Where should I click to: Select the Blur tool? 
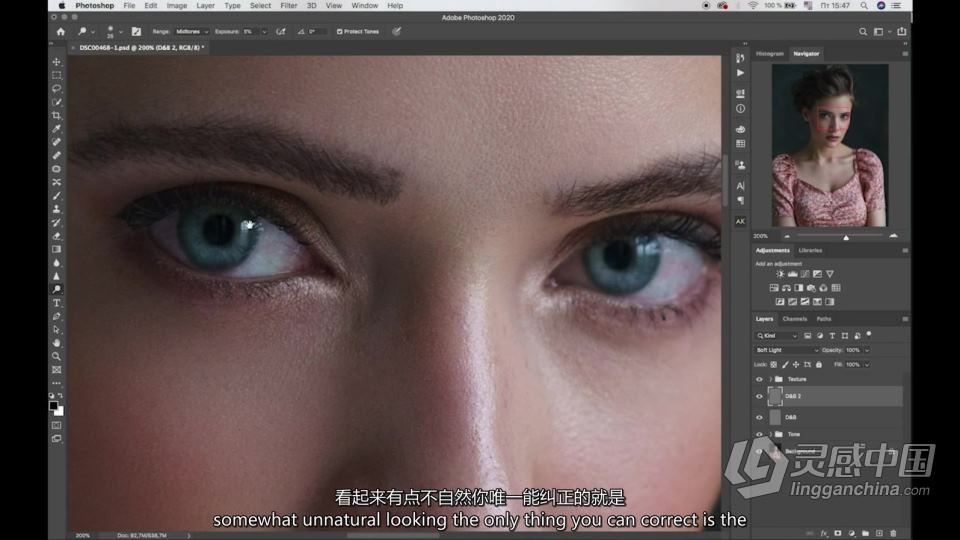click(56, 263)
